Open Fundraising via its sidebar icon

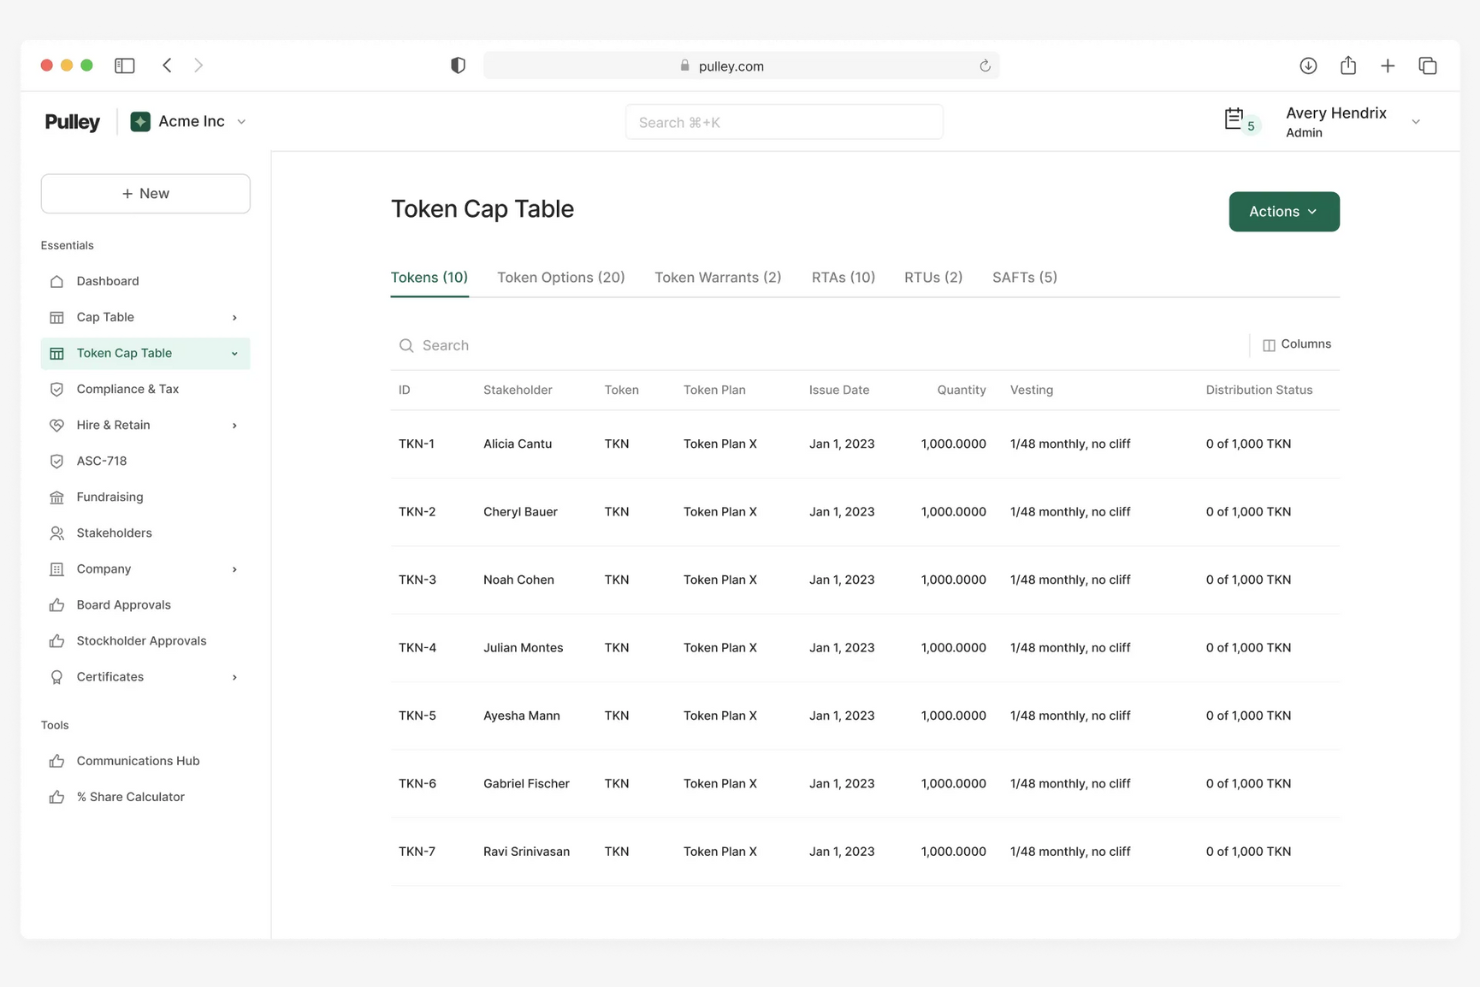(x=58, y=497)
